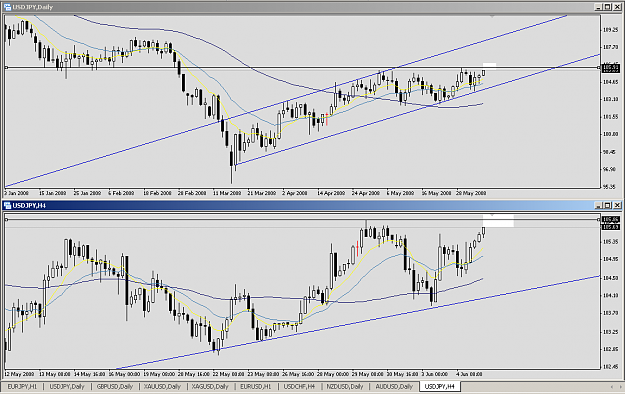Viewport: 625px width, 394px height.
Task: Select the XAGUSD,Daily tab
Action: tap(210, 386)
